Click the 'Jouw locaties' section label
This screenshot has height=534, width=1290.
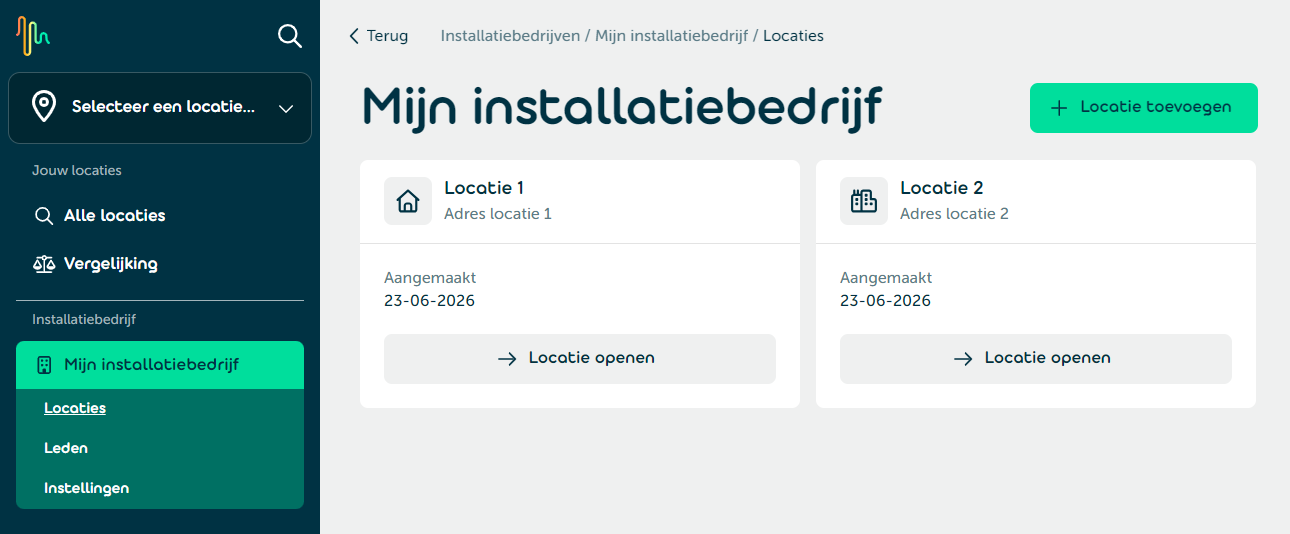pos(77,171)
